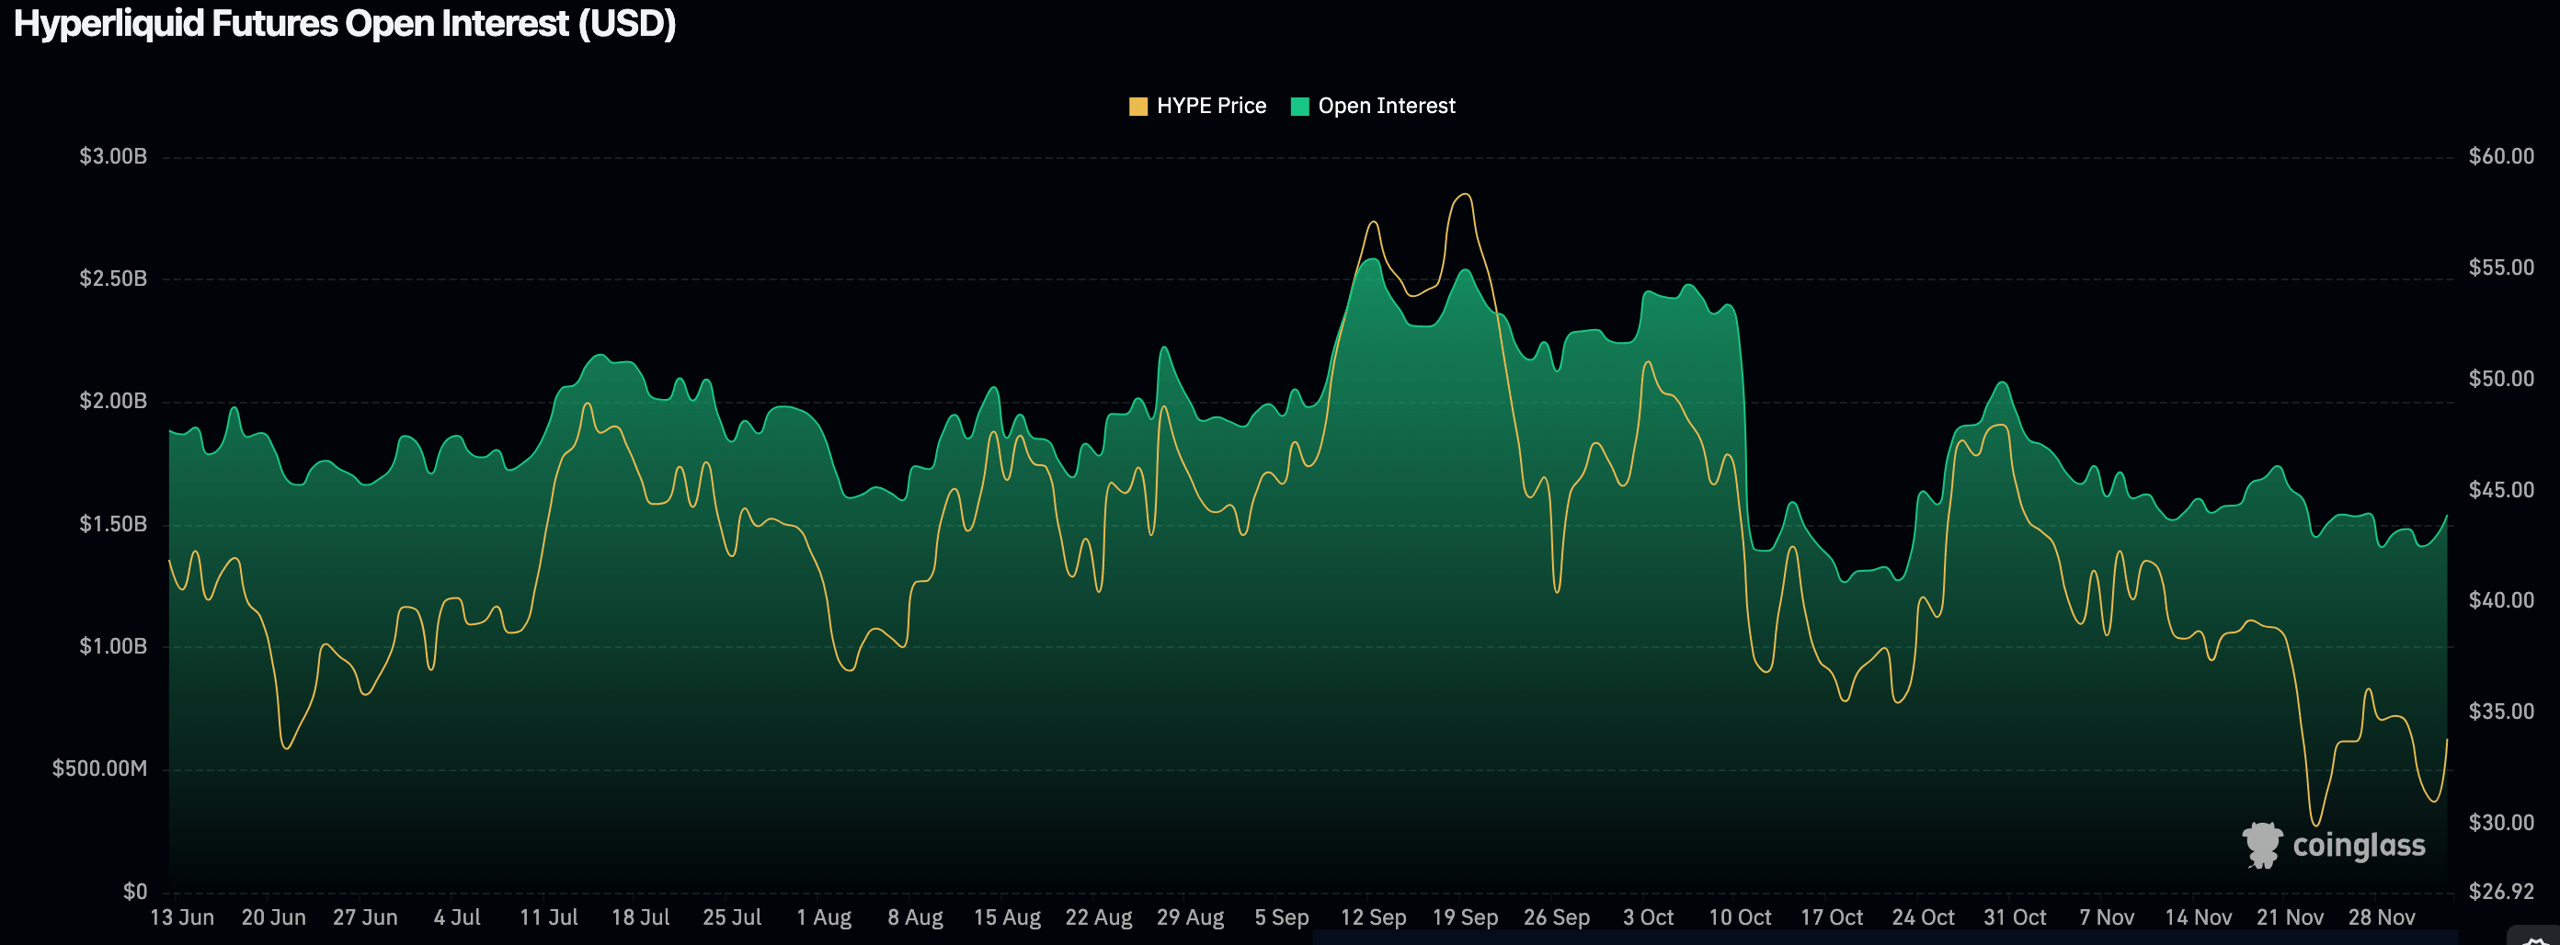This screenshot has height=945, width=2560.
Task: Click the $0 label at axis bottom
Action: click(133, 893)
